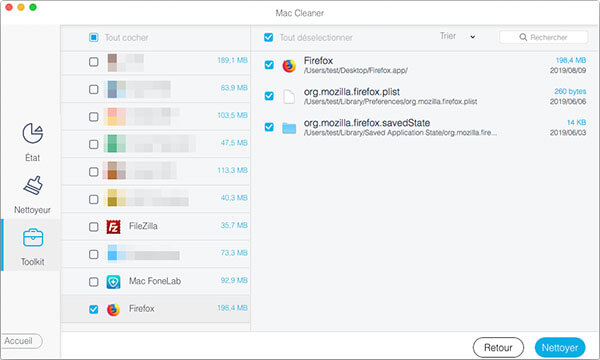Uncheck the Firefox.app file checkbox
This screenshot has width=600, height=360.
(x=269, y=65)
